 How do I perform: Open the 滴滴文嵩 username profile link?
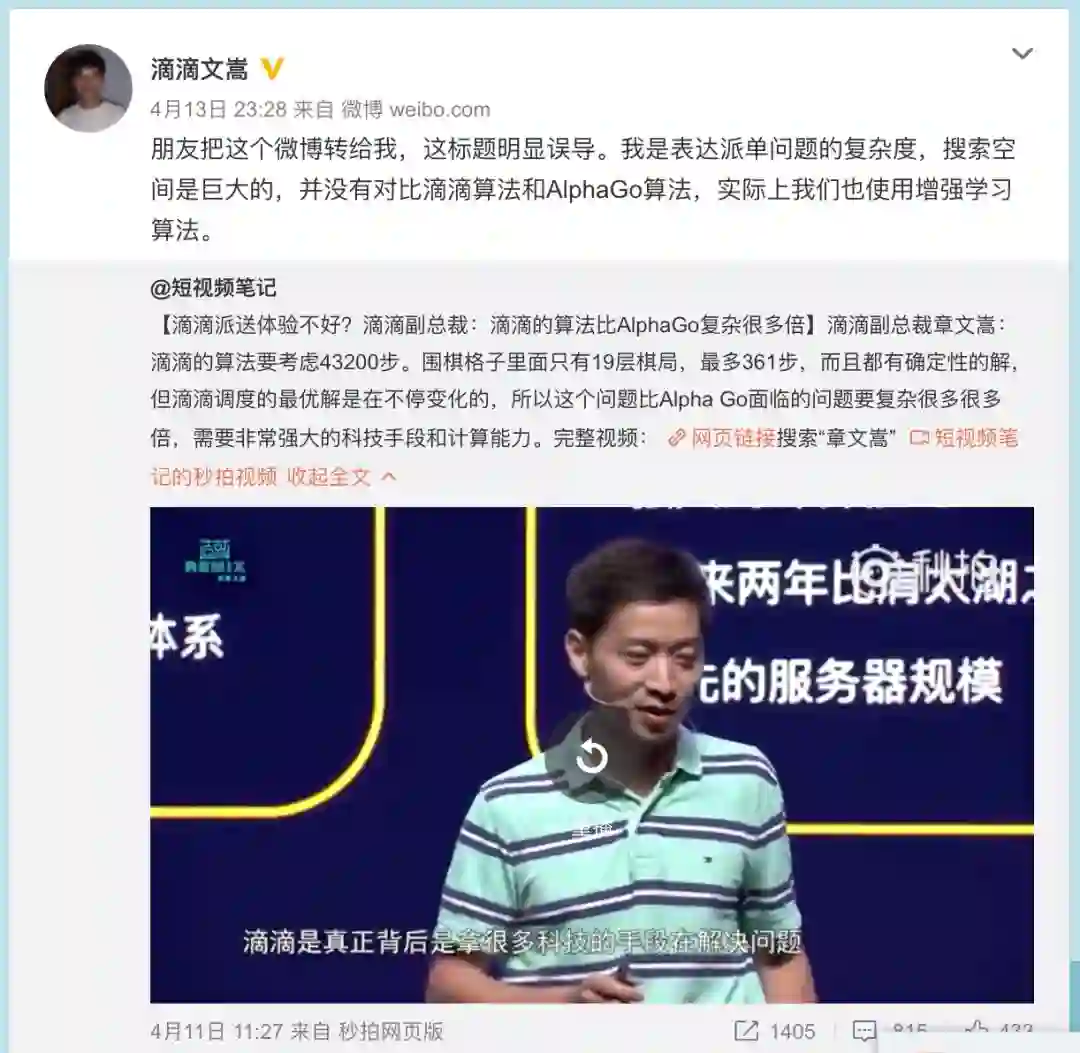pyautogui.click(x=199, y=69)
